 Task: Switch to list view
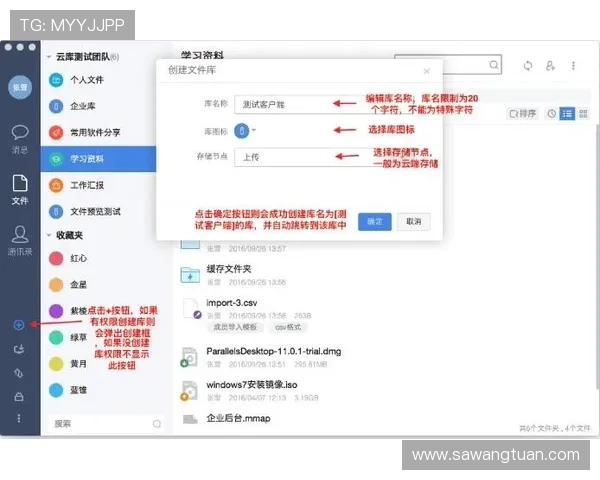pyautogui.click(x=567, y=114)
